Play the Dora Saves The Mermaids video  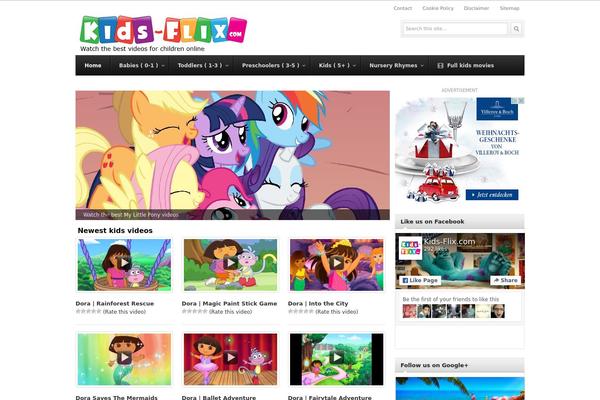tap(124, 358)
